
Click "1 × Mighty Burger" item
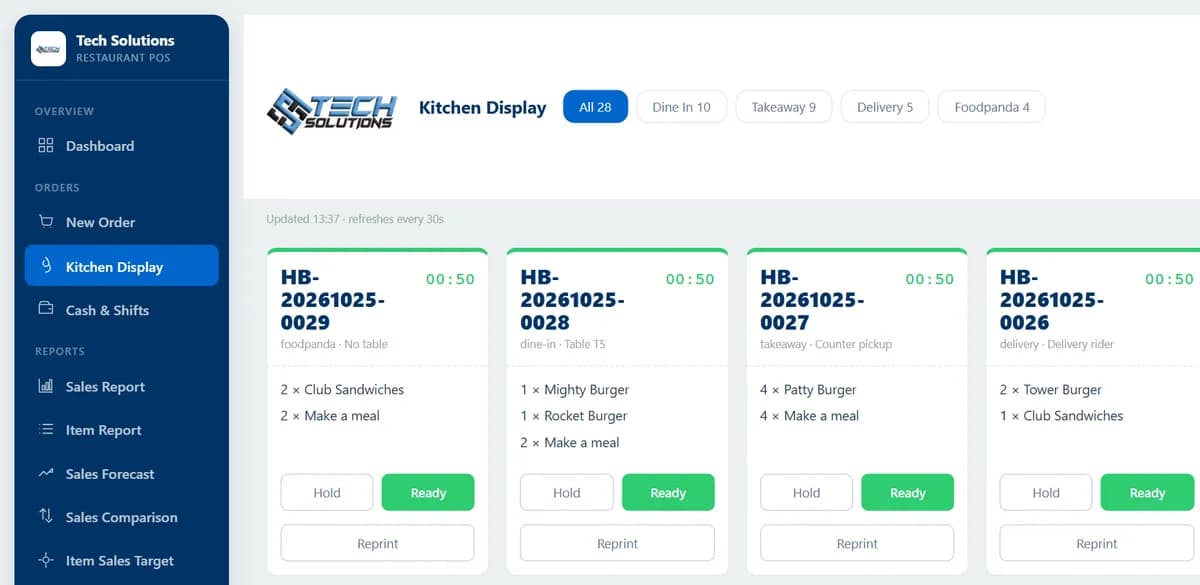pyautogui.click(x=575, y=390)
